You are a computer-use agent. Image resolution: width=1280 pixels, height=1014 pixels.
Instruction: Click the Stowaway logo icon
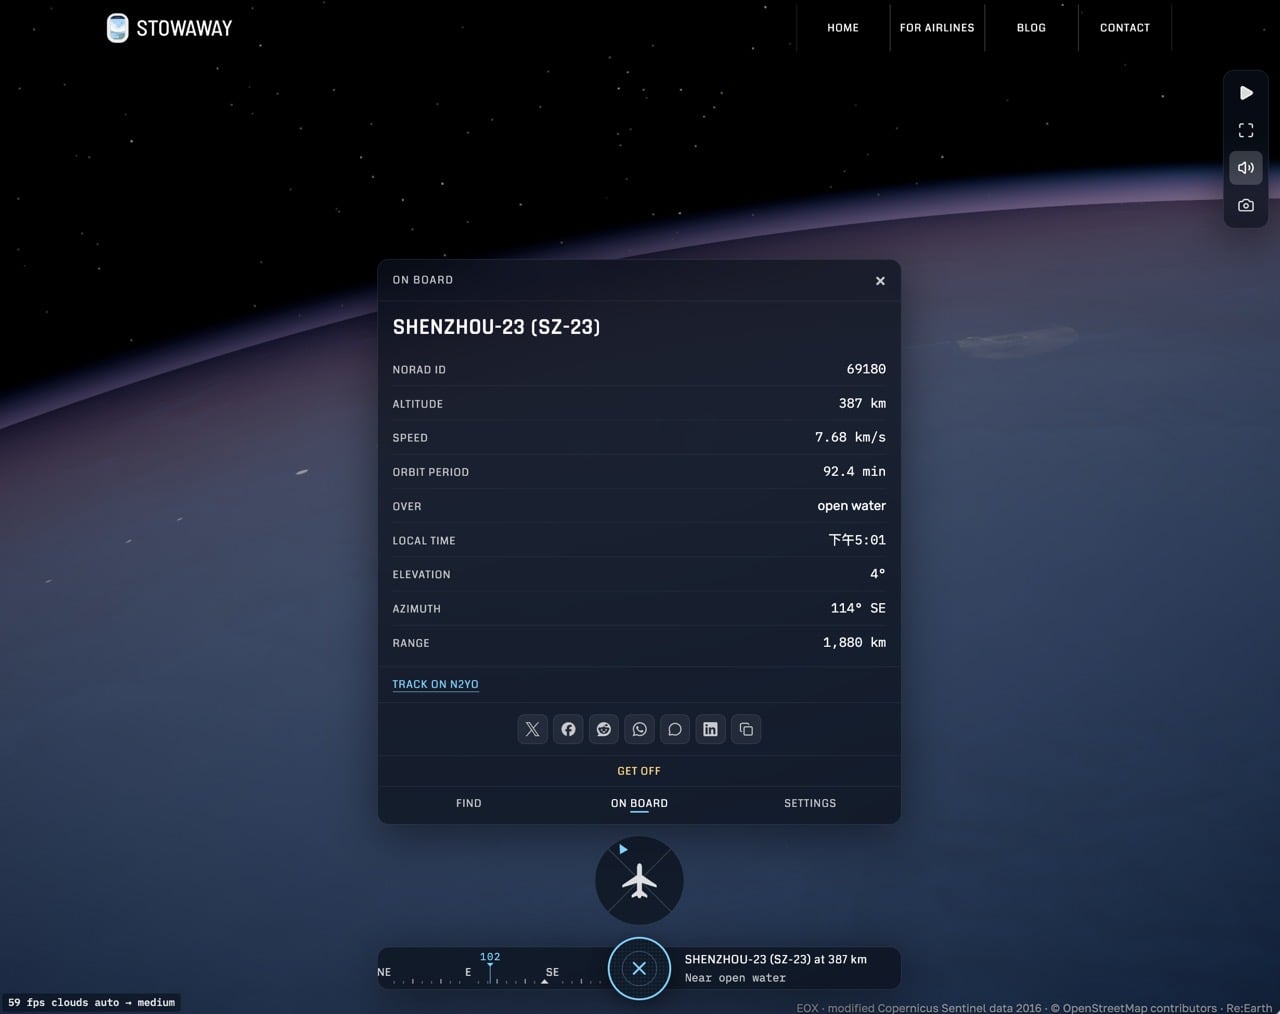[x=118, y=28]
